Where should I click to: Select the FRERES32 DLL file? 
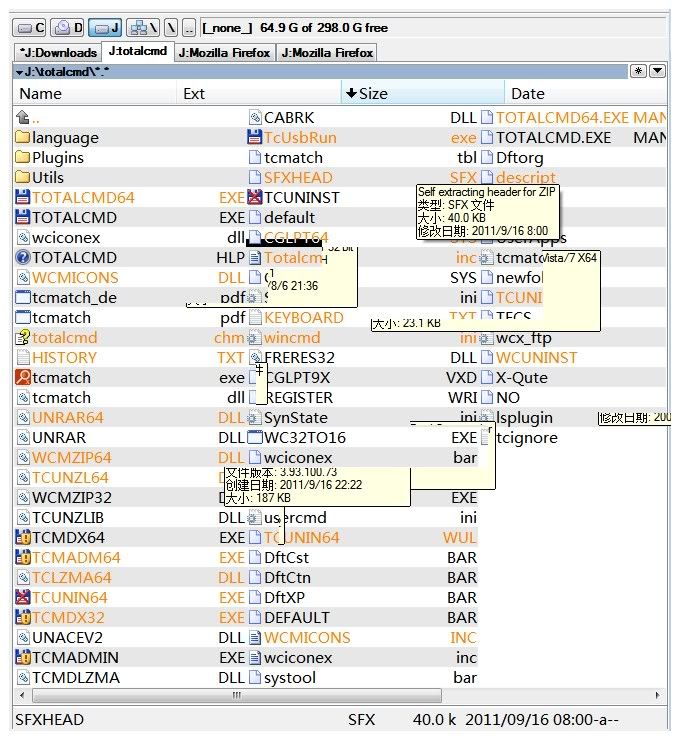click(x=299, y=357)
